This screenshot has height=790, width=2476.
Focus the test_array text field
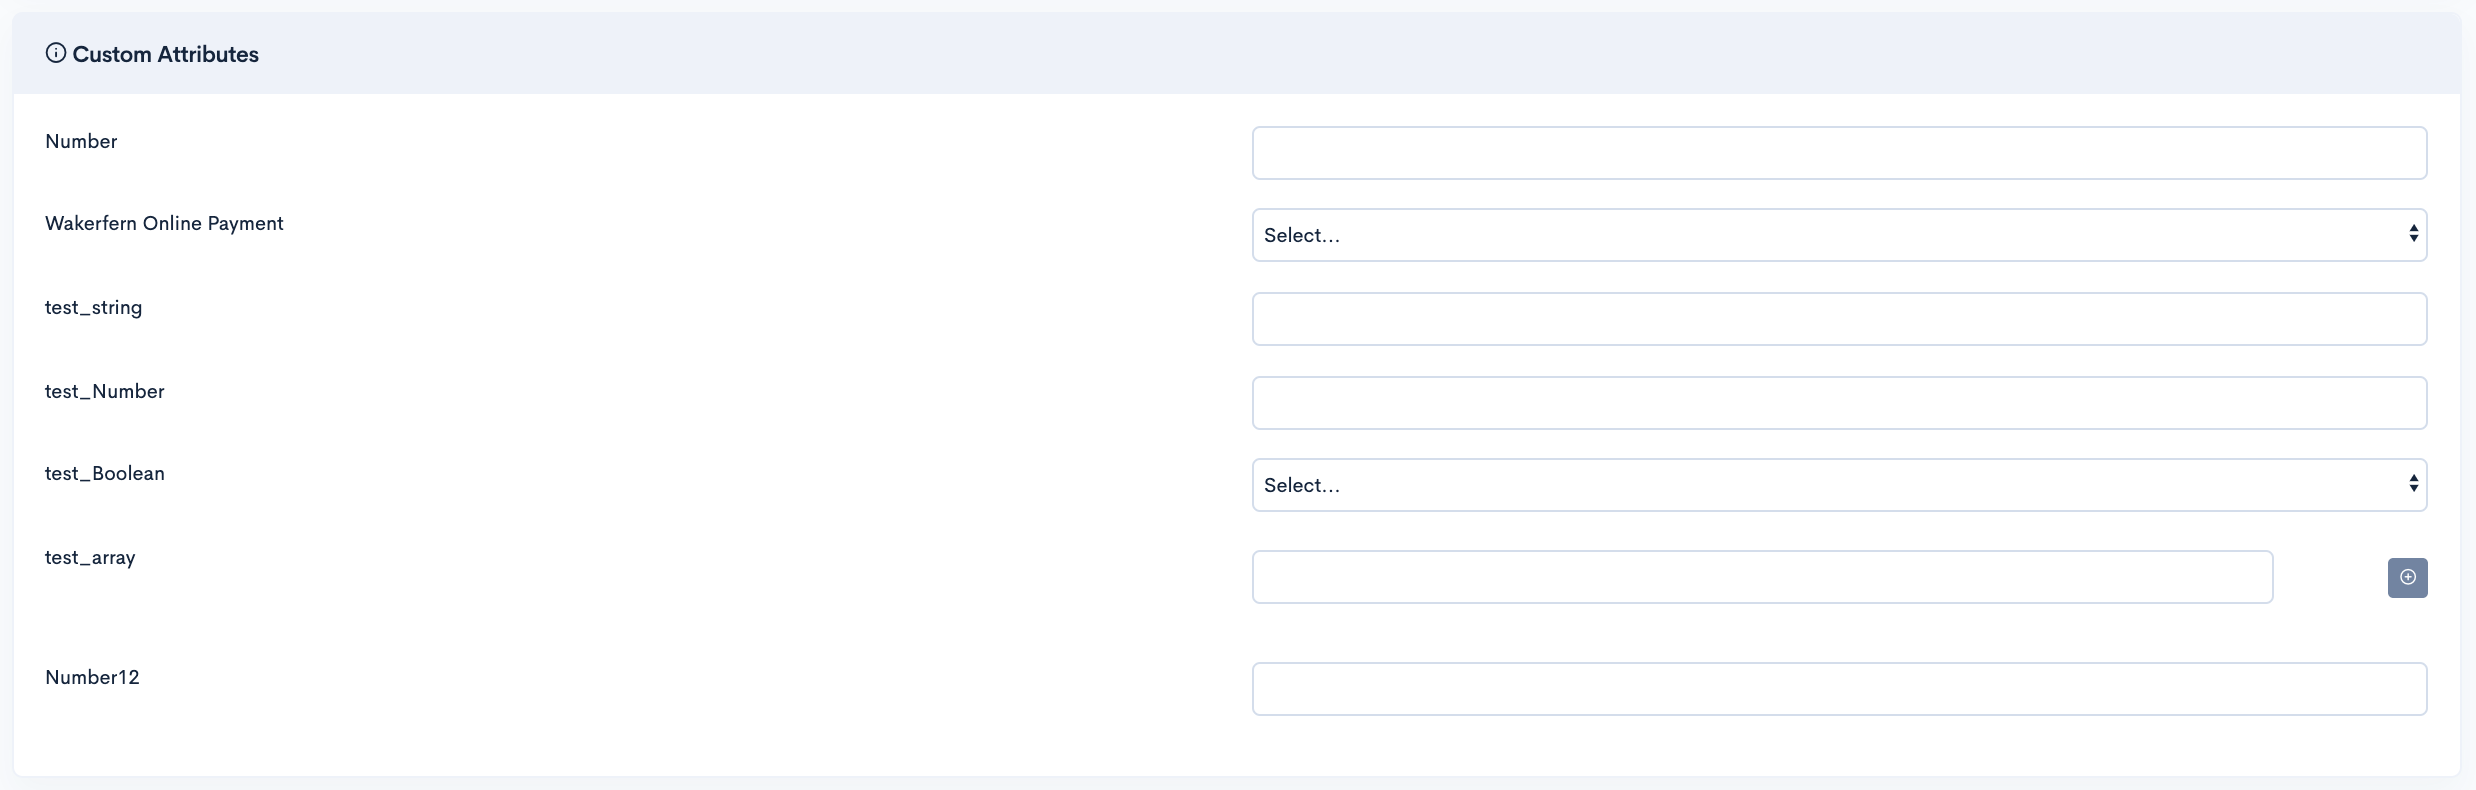[1762, 577]
